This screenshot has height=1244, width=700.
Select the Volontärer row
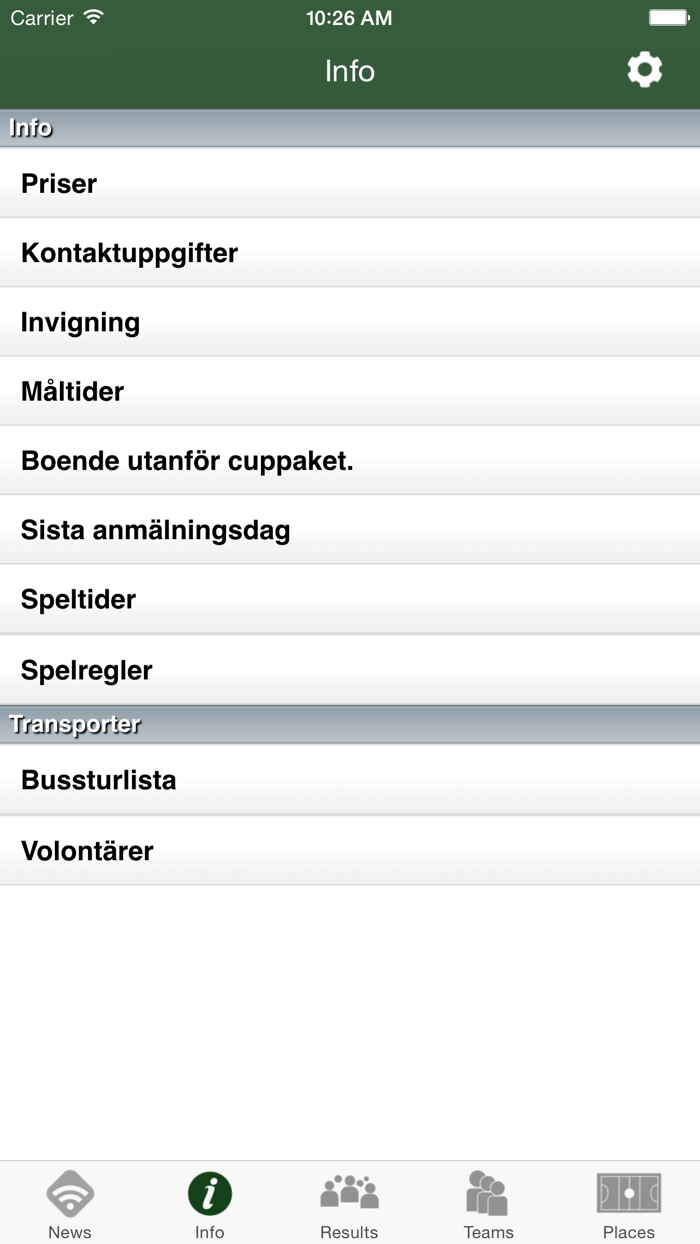tap(350, 850)
